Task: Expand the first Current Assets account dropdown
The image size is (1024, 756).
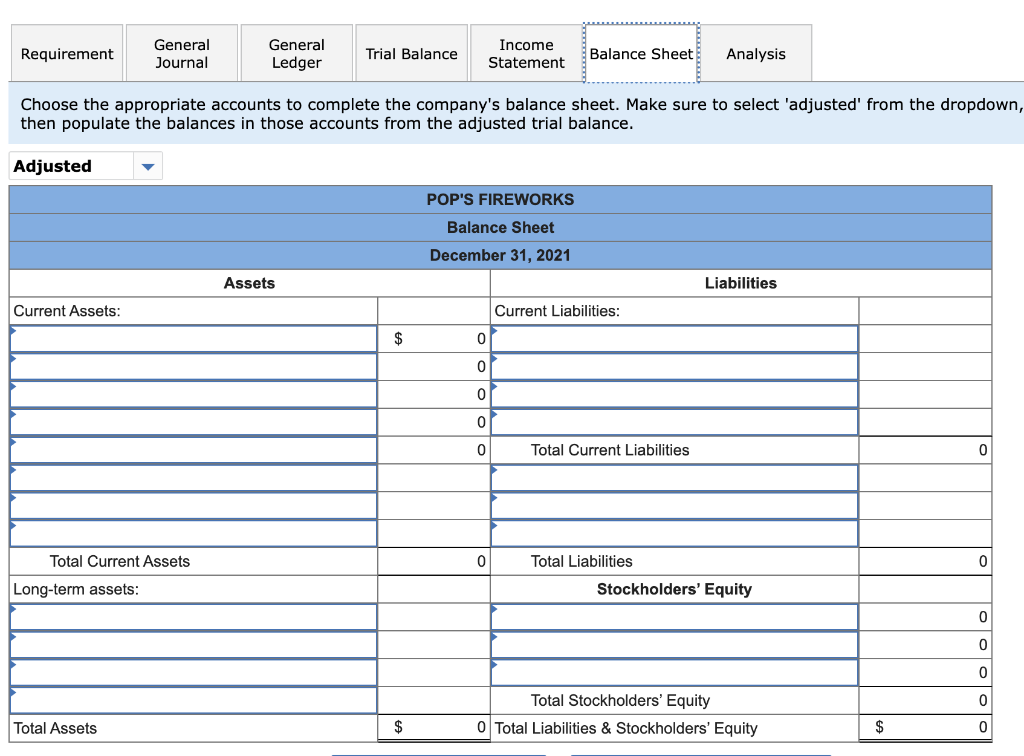Action: pyautogui.click(x=190, y=339)
